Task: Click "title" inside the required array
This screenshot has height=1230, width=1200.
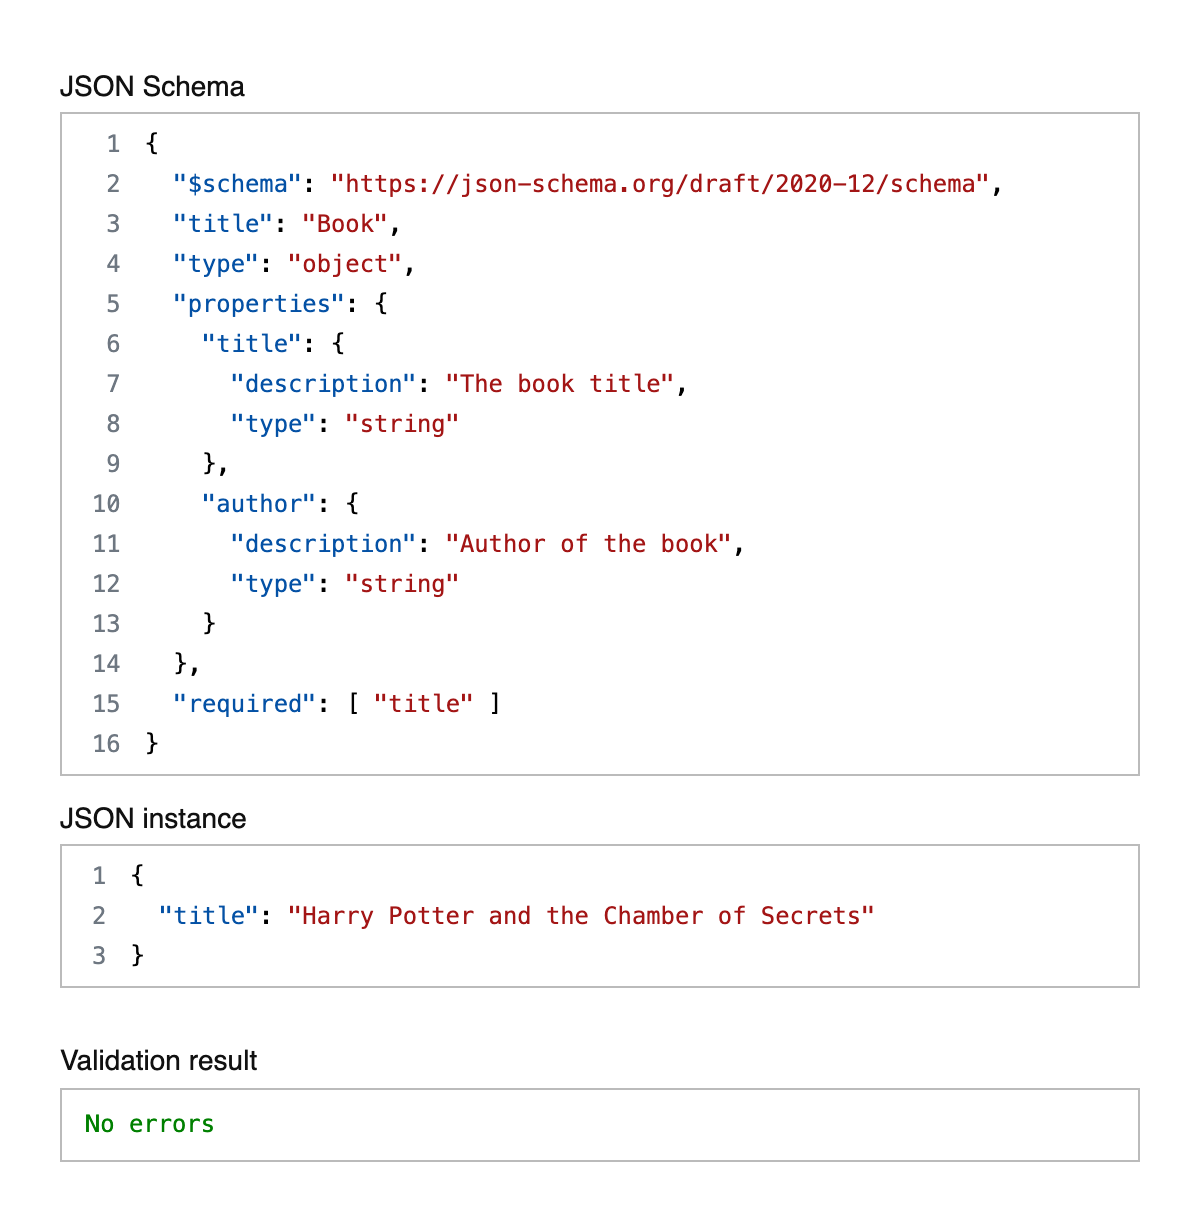Action: pyautogui.click(x=423, y=704)
